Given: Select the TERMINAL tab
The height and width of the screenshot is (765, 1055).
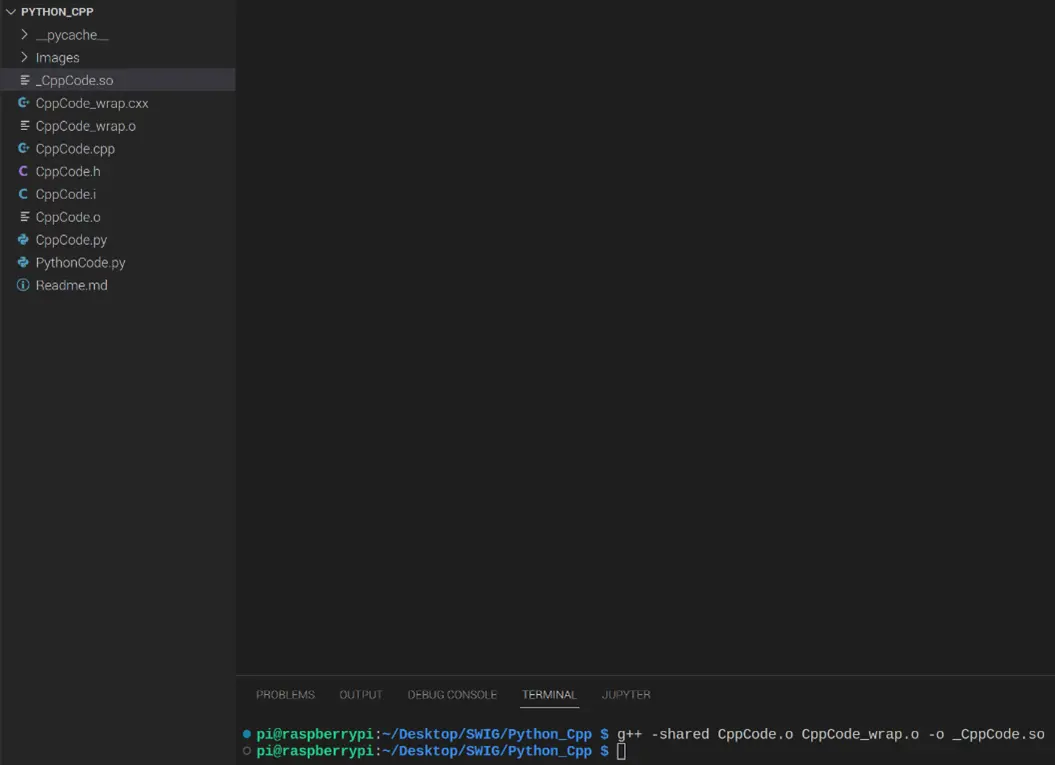Looking at the screenshot, I should (549, 694).
